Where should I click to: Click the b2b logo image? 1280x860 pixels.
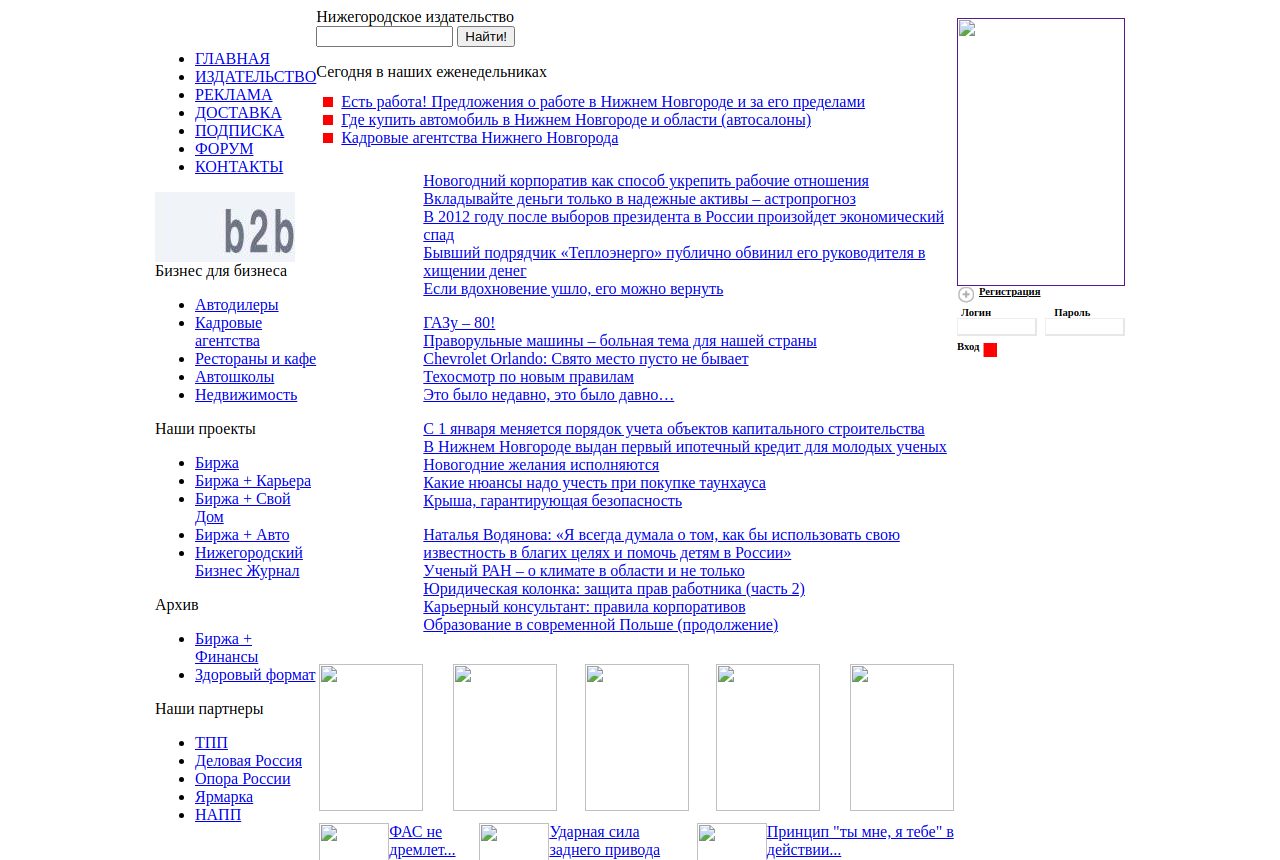point(225,227)
